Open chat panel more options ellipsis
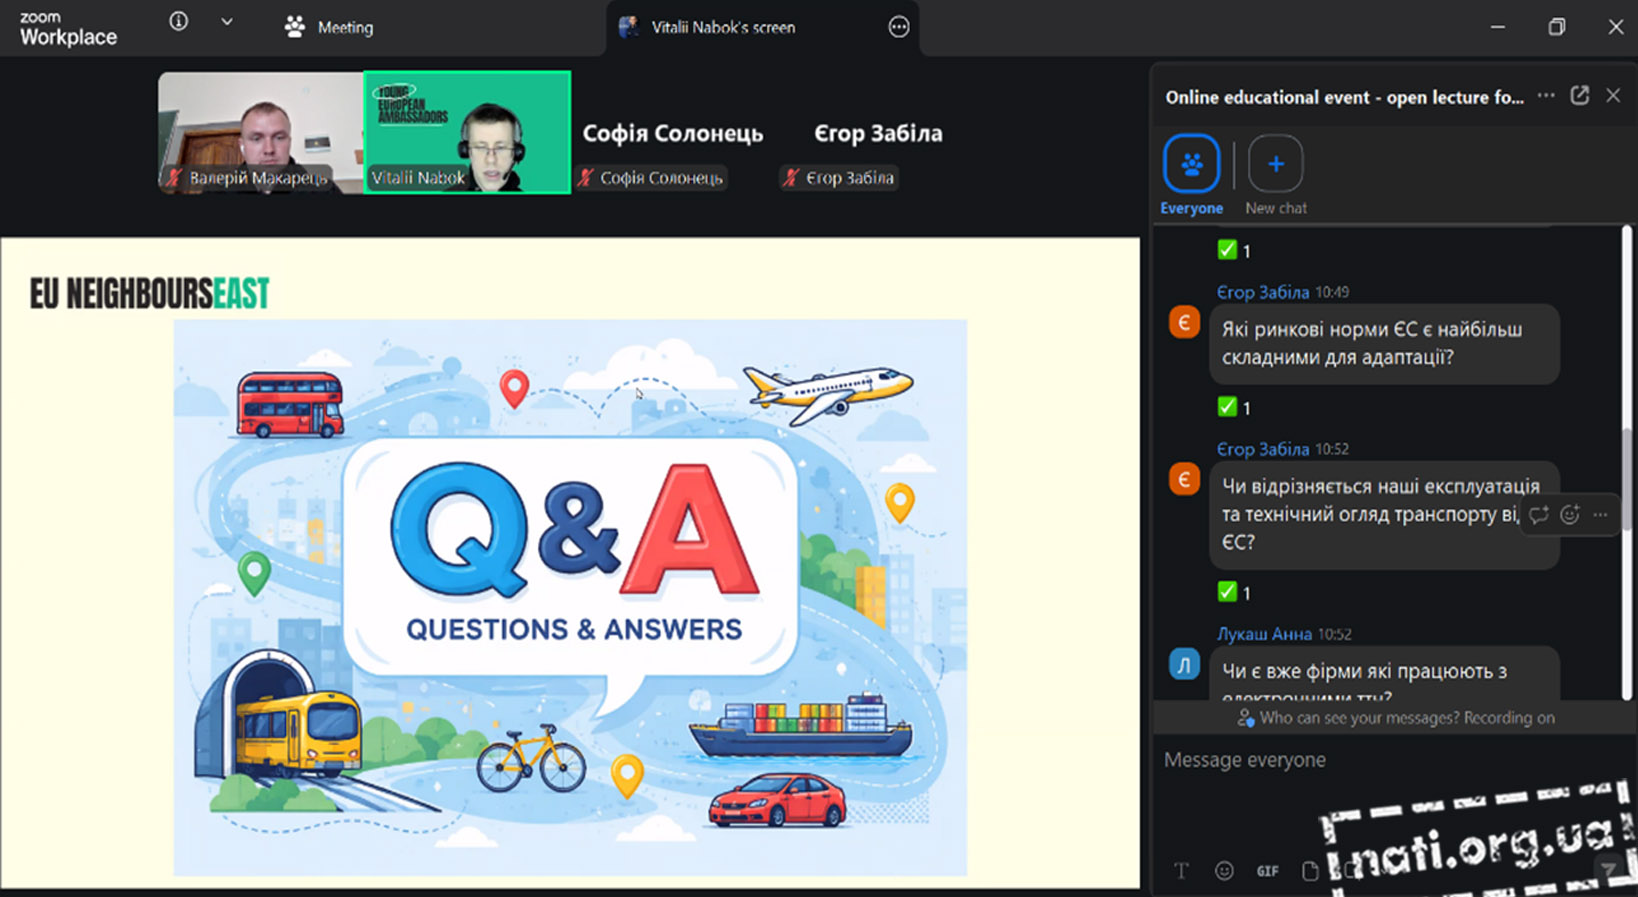Viewport: 1638px width, 897px height. tap(1546, 96)
